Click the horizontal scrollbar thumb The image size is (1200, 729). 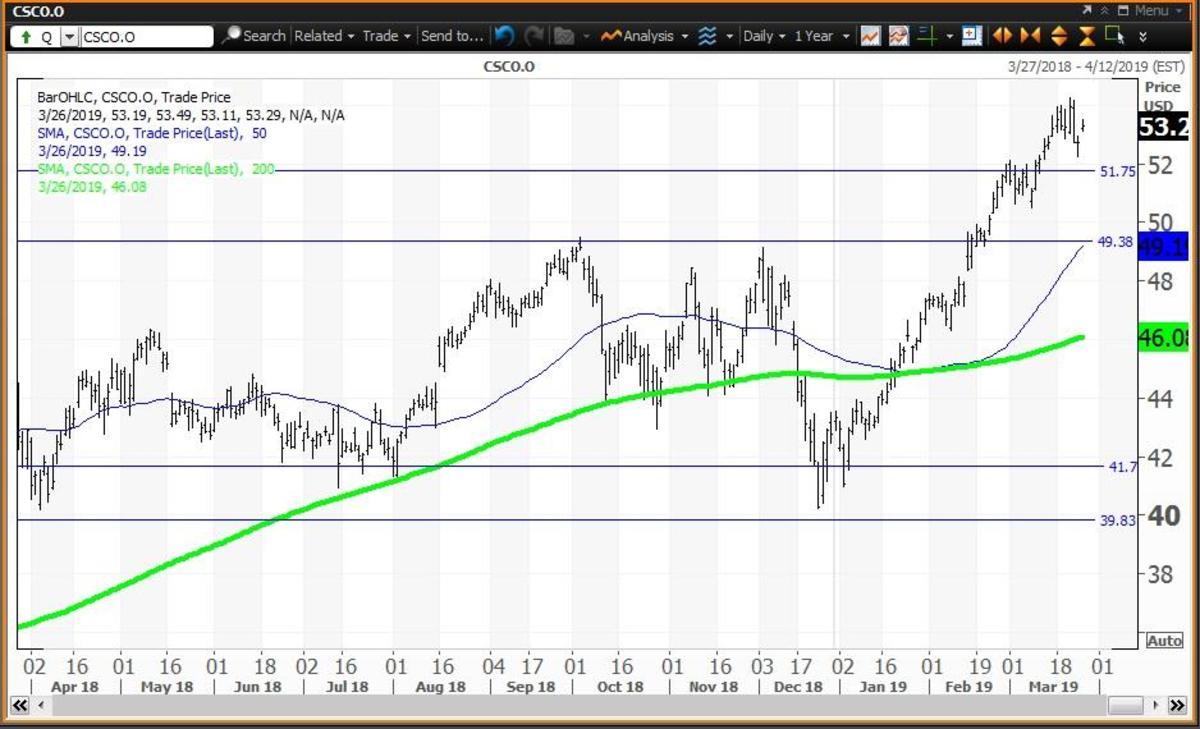tap(1127, 706)
